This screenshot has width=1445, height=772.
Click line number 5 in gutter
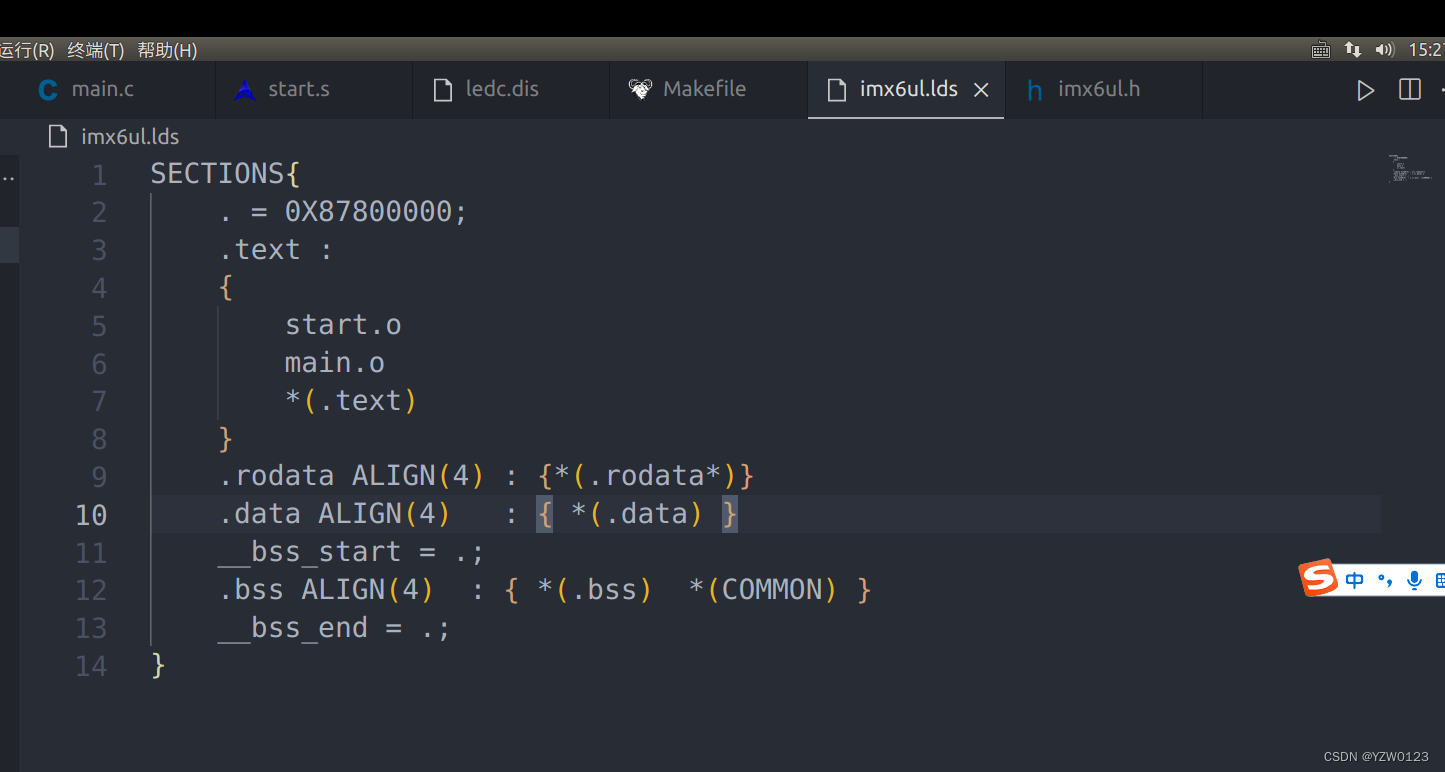(x=99, y=327)
